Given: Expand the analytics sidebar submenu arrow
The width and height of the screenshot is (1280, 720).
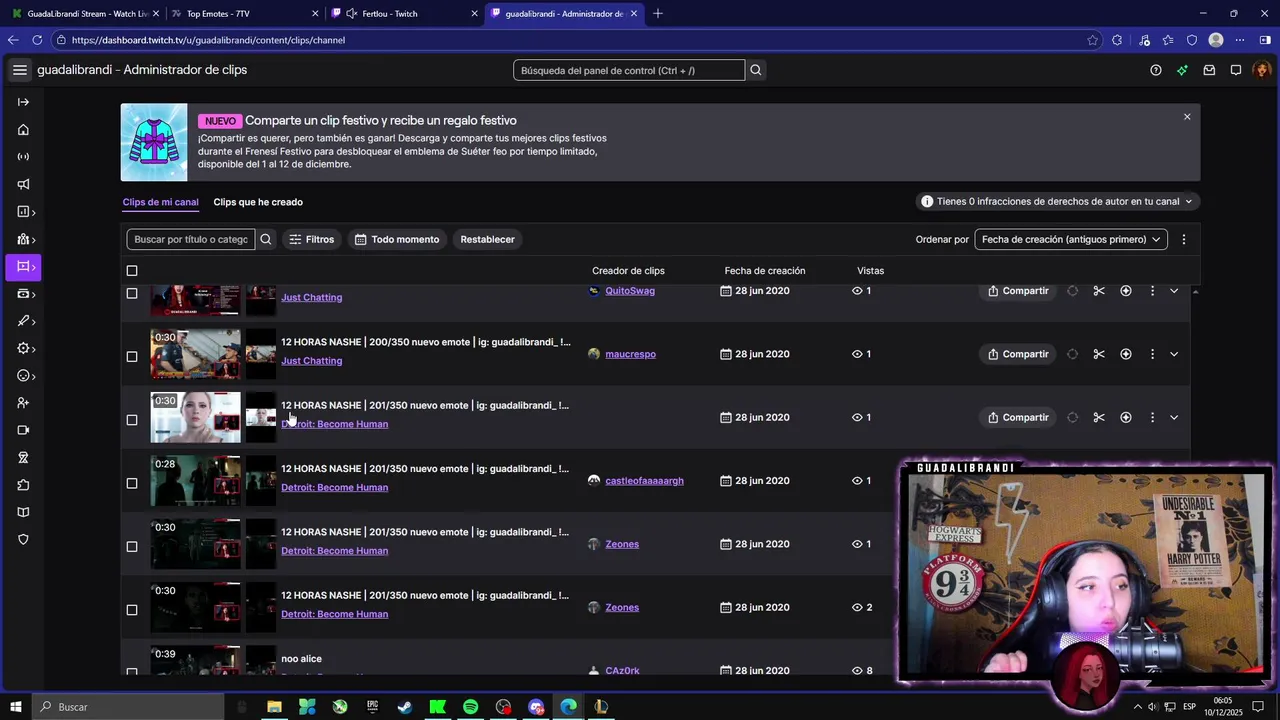Looking at the screenshot, I should [34, 212].
